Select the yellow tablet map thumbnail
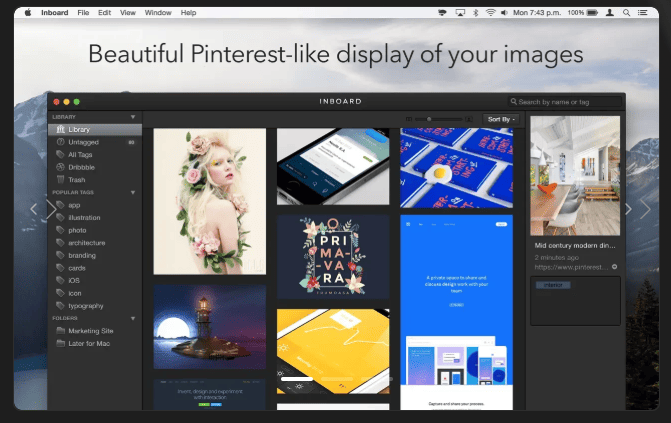 click(333, 351)
